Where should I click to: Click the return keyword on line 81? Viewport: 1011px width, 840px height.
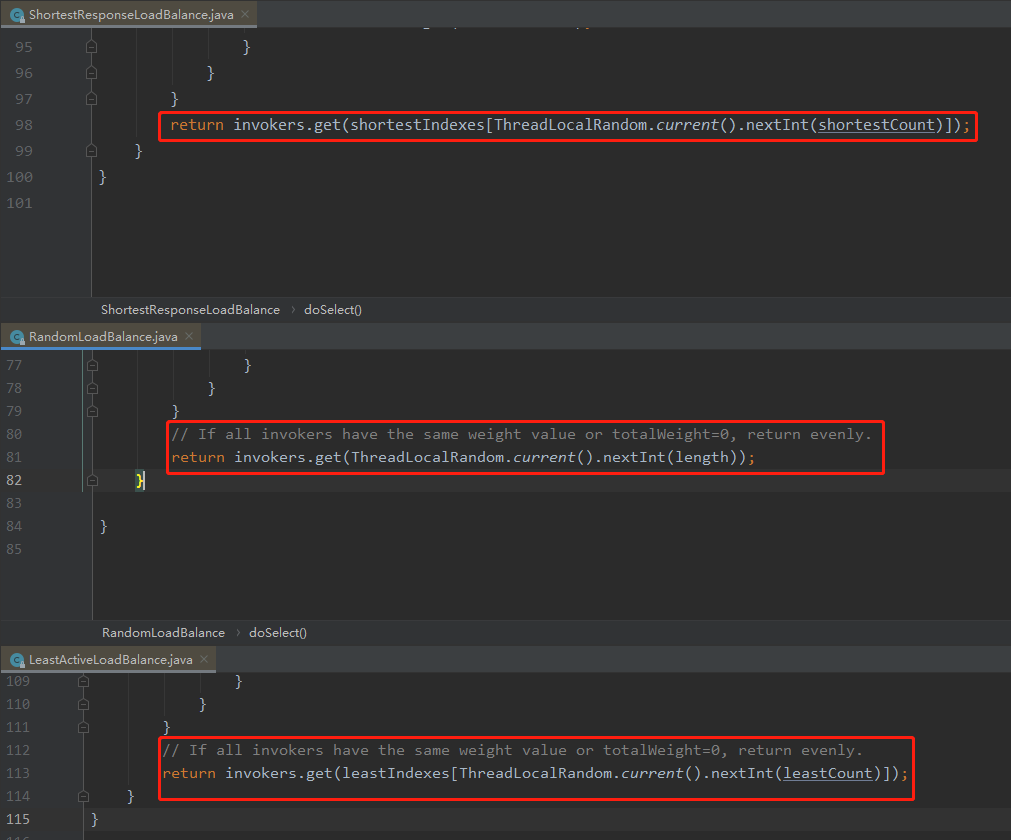point(198,457)
